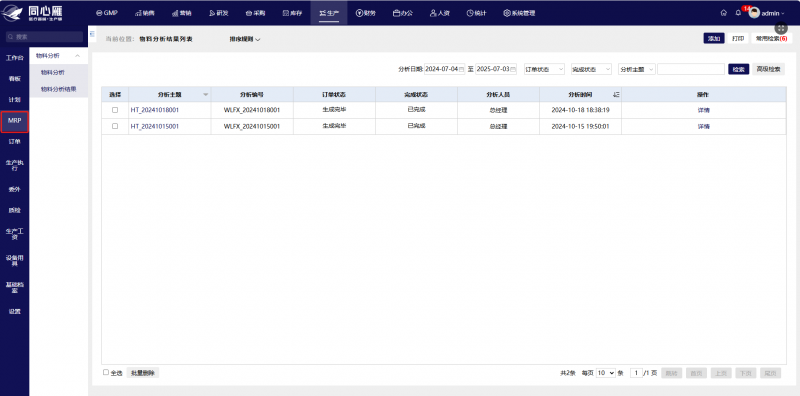800x396 pixels.
Task: Expand the sort rules dropdown
Action: (245, 39)
